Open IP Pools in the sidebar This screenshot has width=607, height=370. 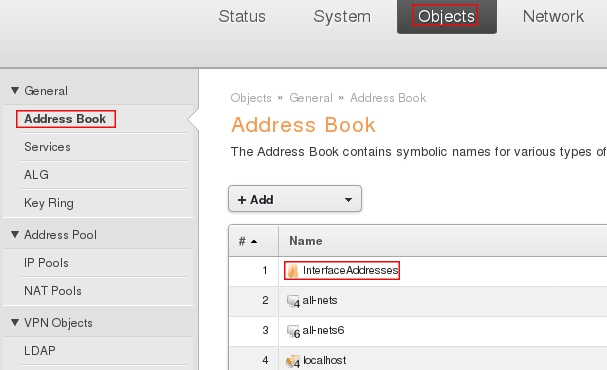(46, 263)
